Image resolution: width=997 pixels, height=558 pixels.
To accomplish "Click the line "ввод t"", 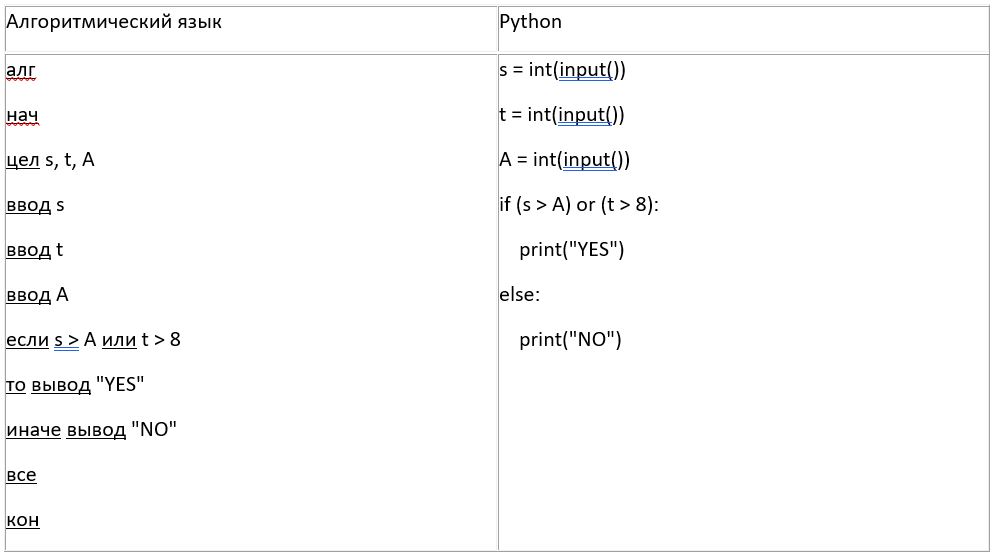I will click(x=34, y=250).
